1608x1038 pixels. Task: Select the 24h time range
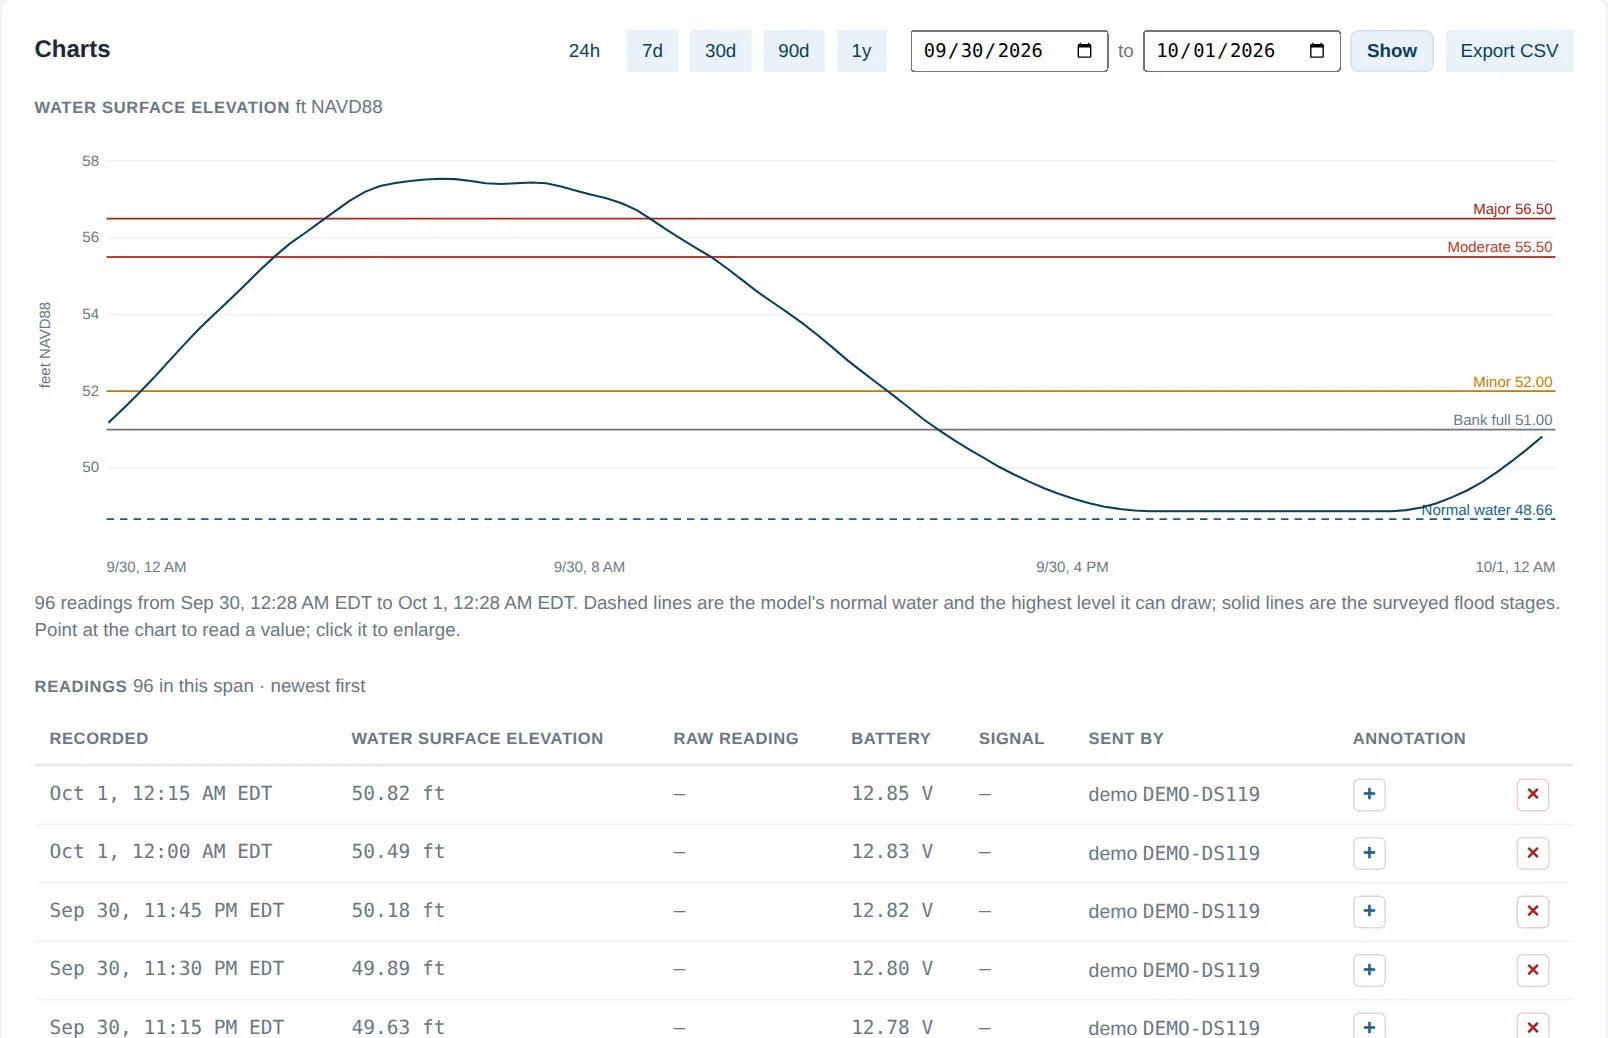pos(584,51)
